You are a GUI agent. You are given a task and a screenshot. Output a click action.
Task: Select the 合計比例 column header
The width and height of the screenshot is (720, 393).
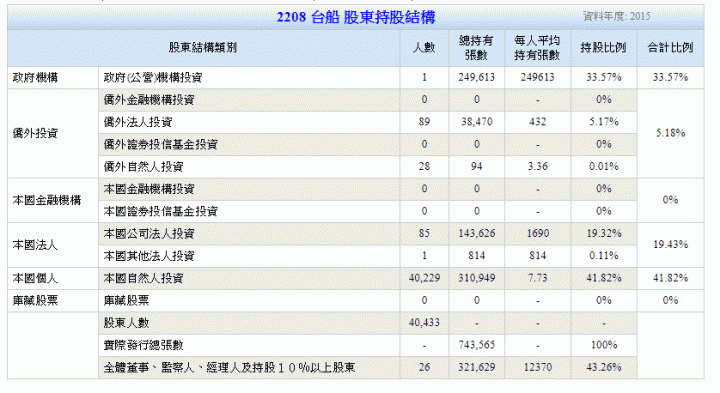(670, 48)
